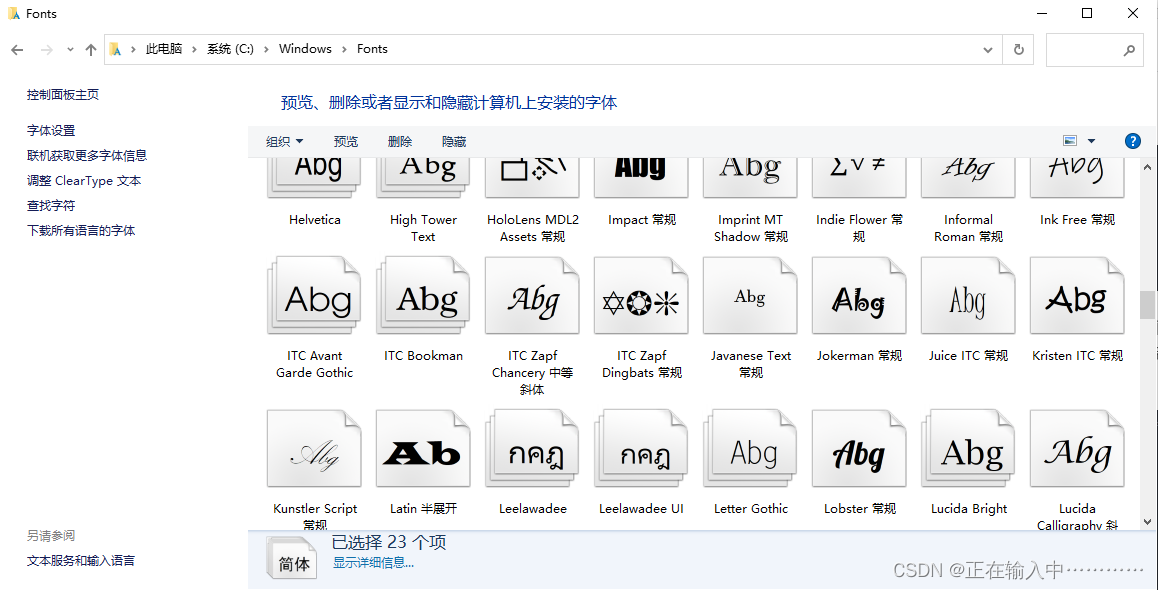Select the ITC Zapf Chancery font icon
This screenshot has width=1158, height=590.
tap(532, 295)
